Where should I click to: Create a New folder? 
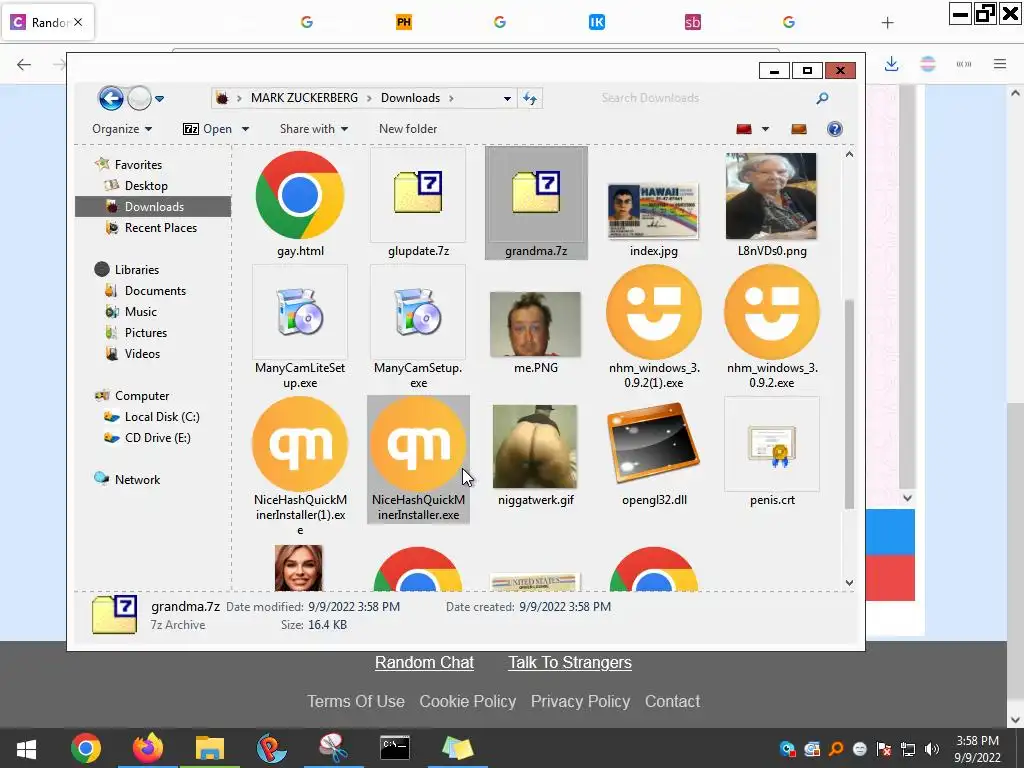(408, 129)
